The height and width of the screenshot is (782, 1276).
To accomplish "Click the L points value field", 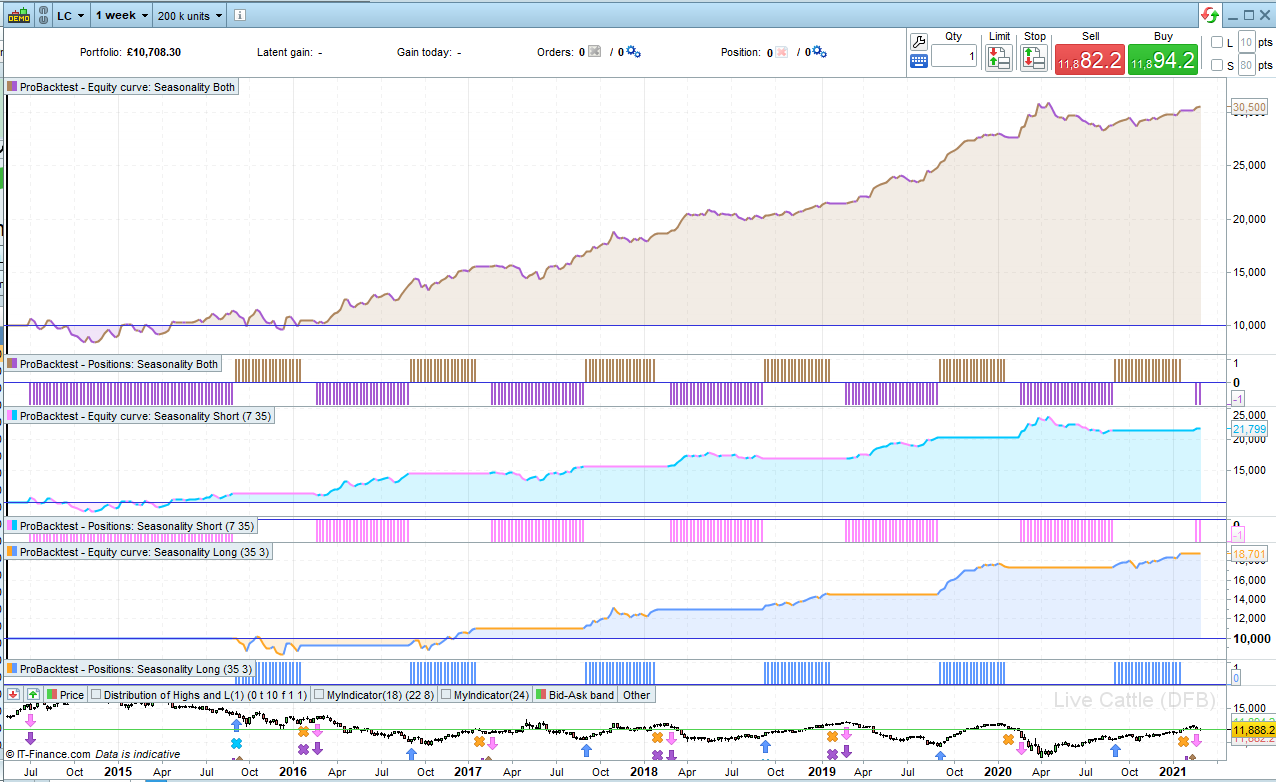I will (1246, 42).
